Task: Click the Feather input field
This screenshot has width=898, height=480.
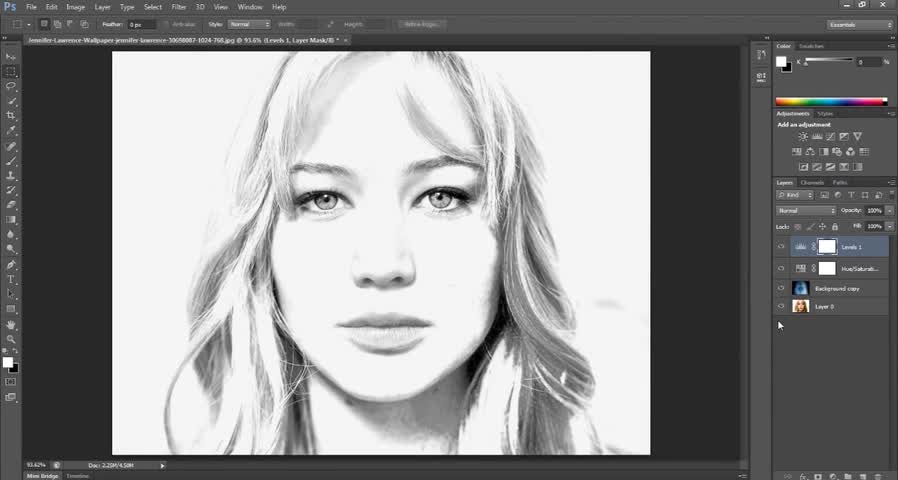Action: click(141, 25)
